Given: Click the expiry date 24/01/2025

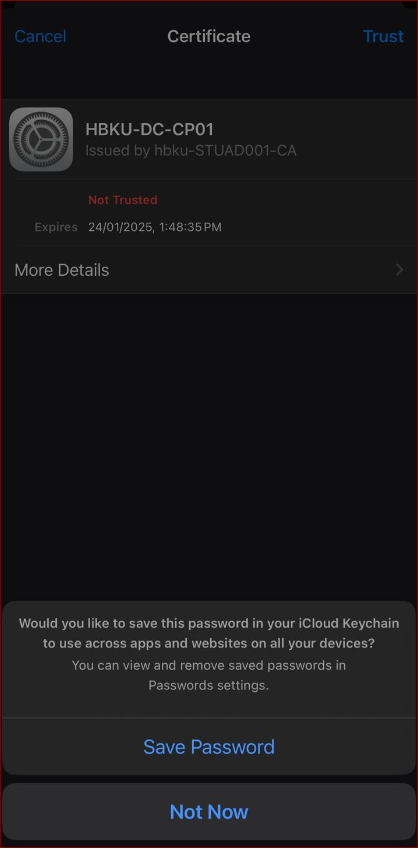Looking at the screenshot, I should (x=122, y=227).
